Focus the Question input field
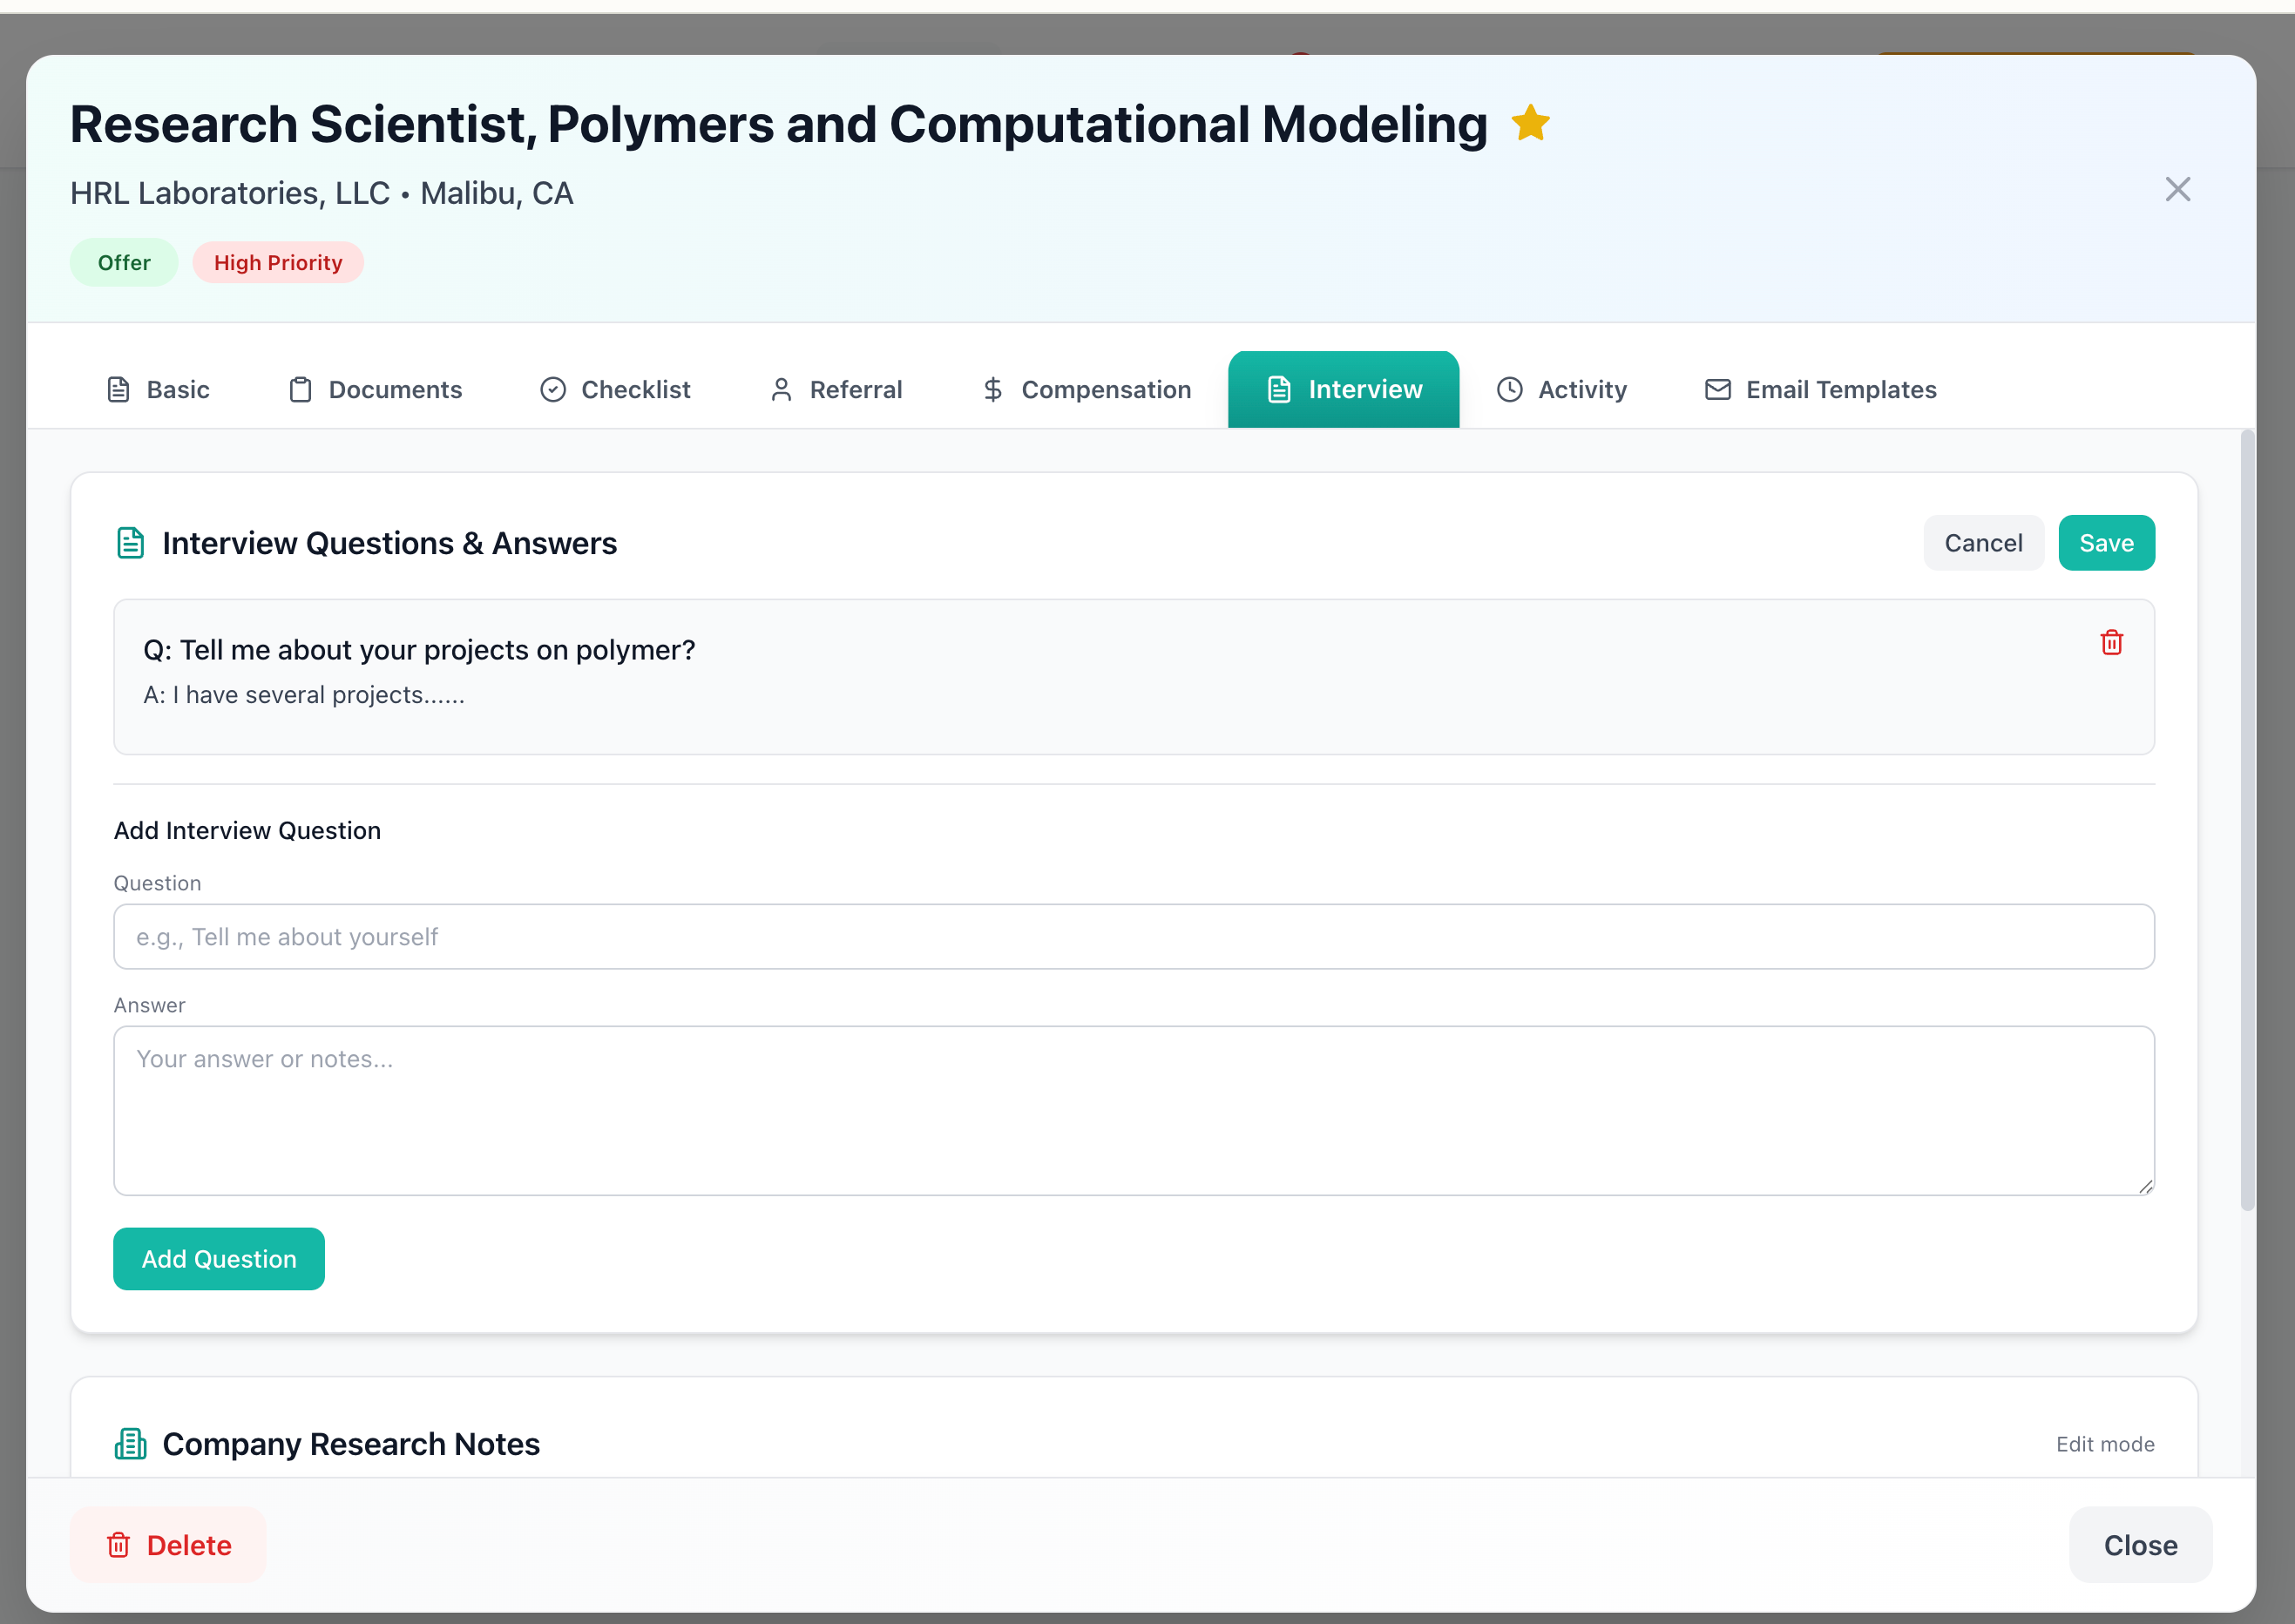The width and height of the screenshot is (2295, 1624). (x=1133, y=937)
